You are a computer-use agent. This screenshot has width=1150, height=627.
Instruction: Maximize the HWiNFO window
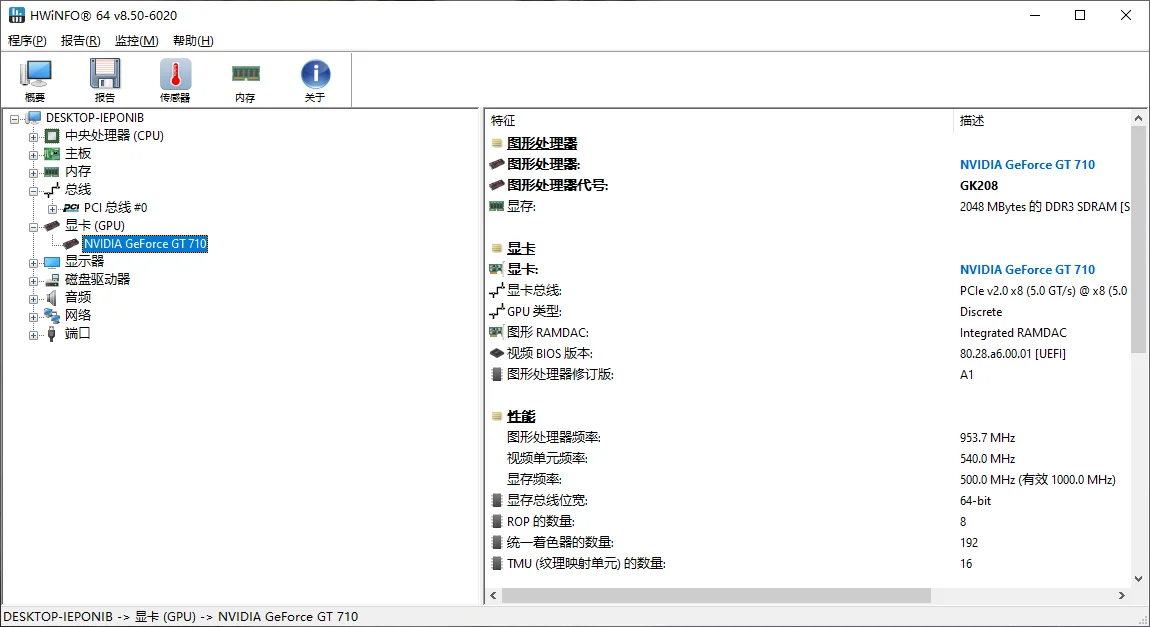tap(1080, 15)
